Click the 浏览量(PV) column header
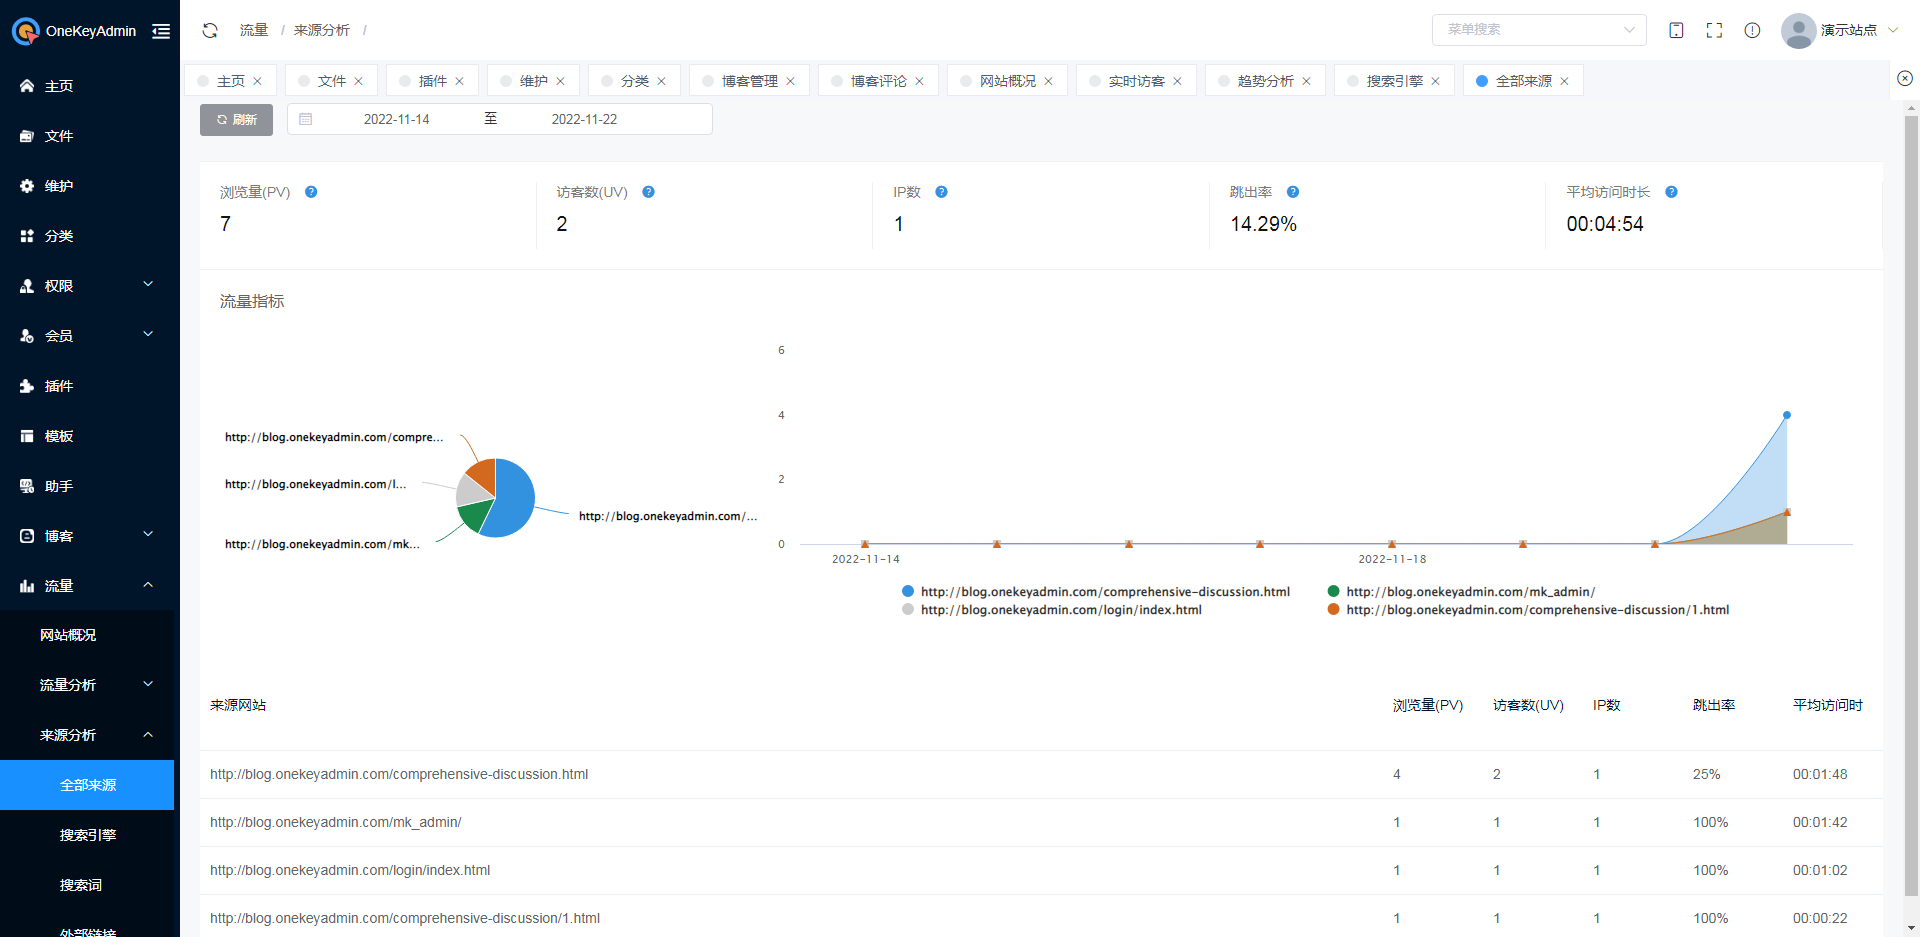This screenshot has width=1920, height=937. pos(1427,705)
